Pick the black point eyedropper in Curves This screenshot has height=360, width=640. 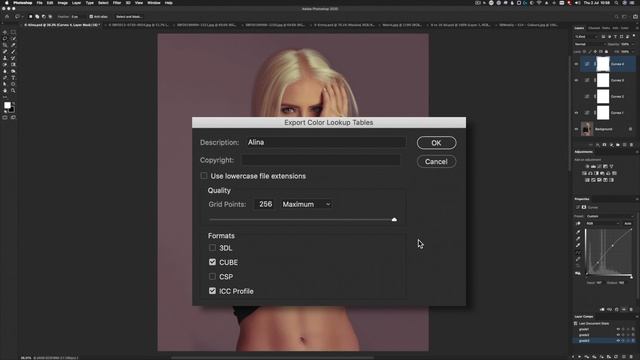click(x=578, y=232)
